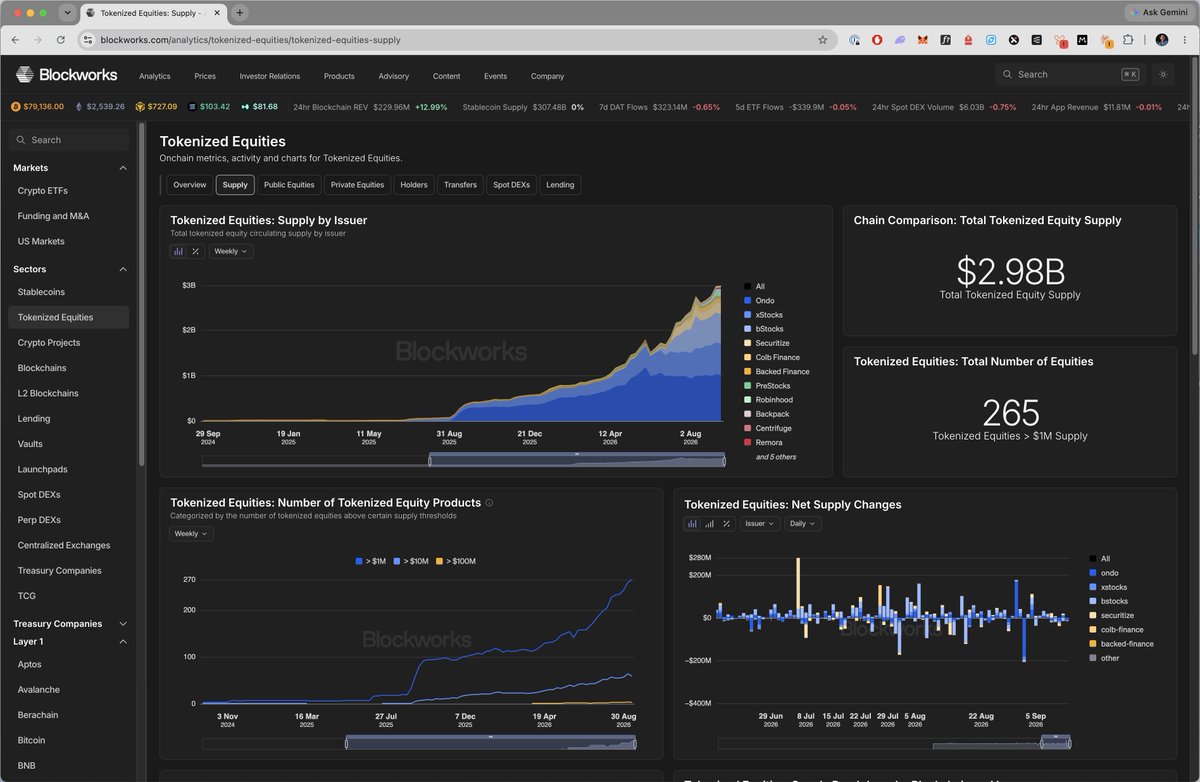Switch to the Spot DEXs tab
Screen dimensions: 1200x782
coord(512,185)
